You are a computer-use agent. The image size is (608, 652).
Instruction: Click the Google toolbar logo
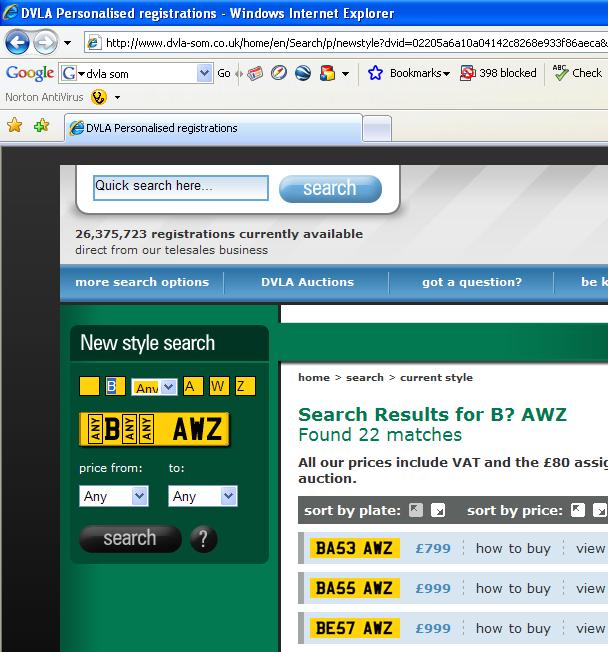30,73
